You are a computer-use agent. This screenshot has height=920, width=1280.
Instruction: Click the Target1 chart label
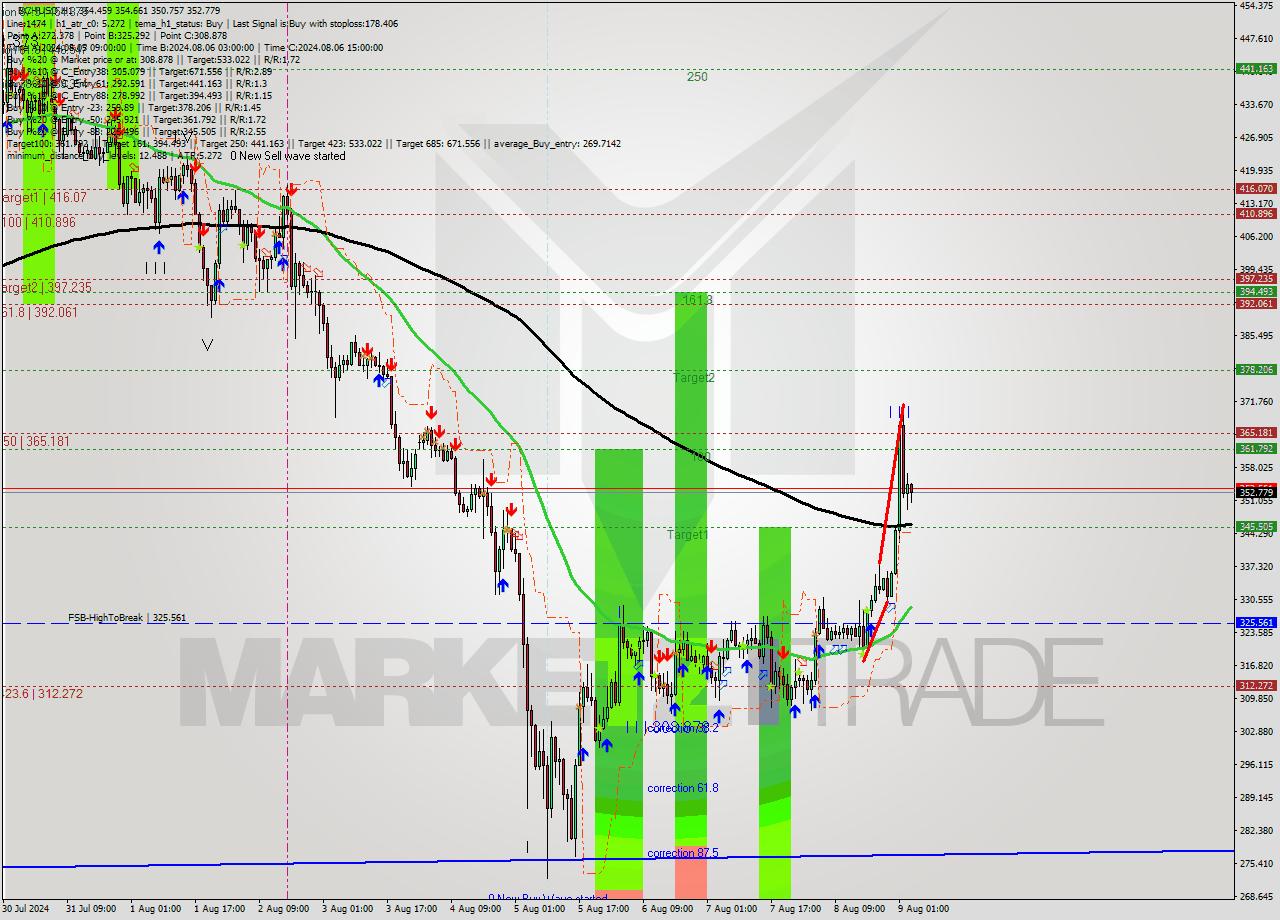tap(688, 535)
